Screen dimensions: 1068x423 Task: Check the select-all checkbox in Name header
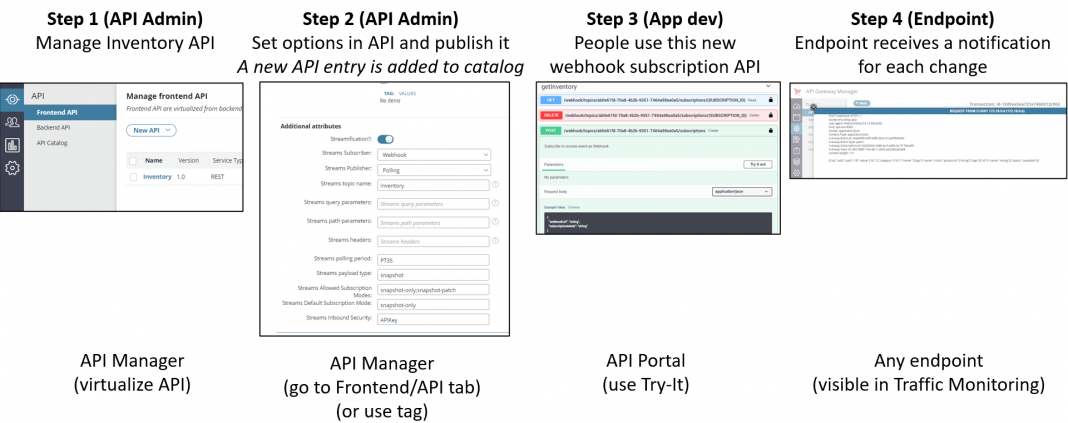[133, 160]
